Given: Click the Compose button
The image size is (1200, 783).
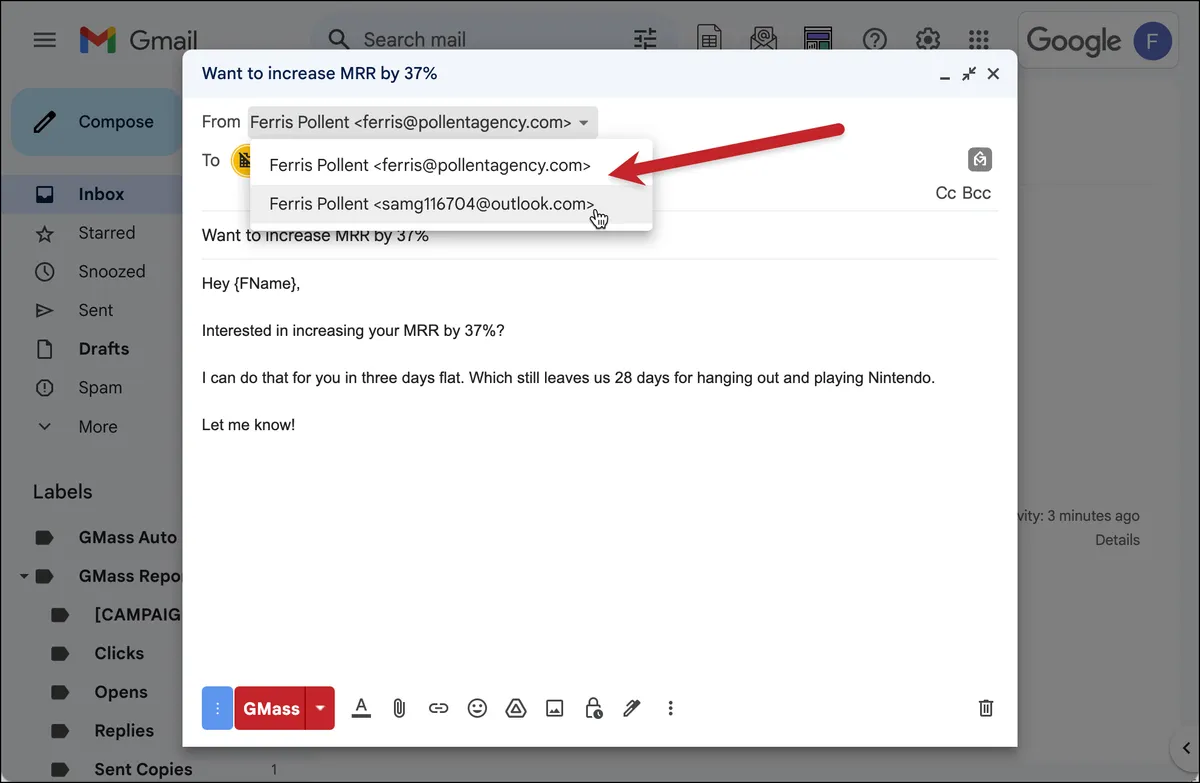Looking at the screenshot, I should click(x=97, y=122).
